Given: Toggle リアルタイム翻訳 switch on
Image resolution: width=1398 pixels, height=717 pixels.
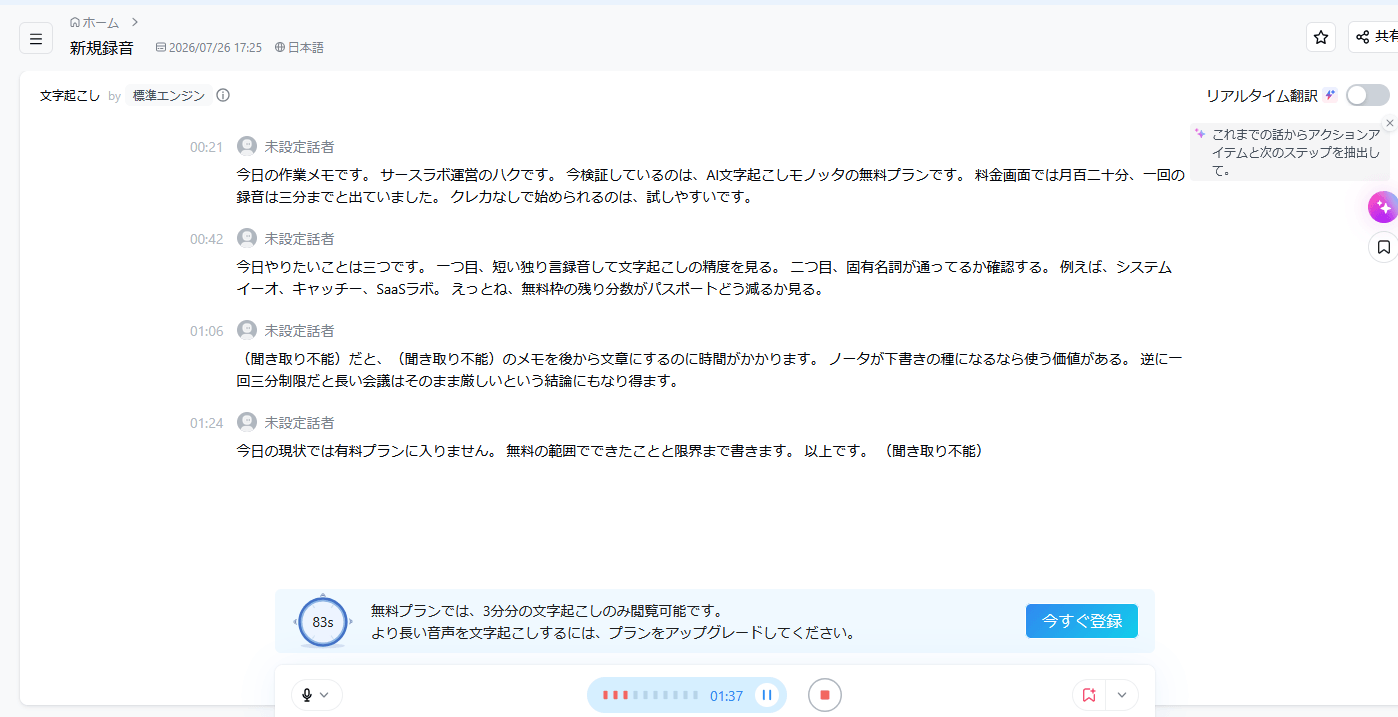Looking at the screenshot, I should (x=1367, y=95).
